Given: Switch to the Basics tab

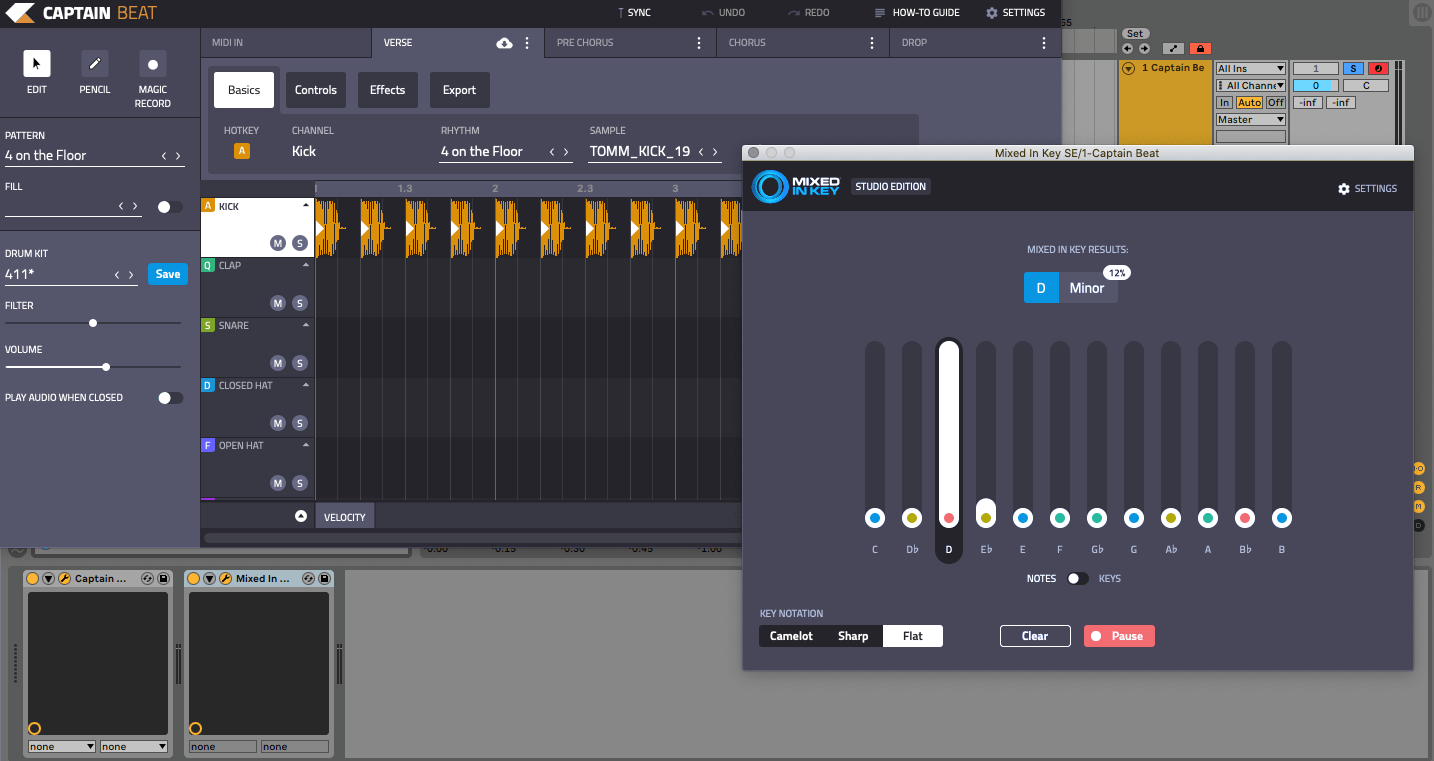Looking at the screenshot, I should click(x=244, y=90).
